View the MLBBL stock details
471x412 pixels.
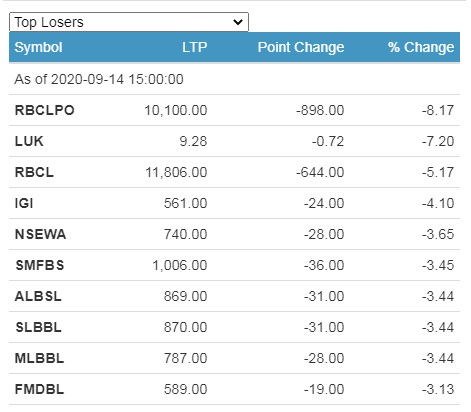tap(39, 358)
